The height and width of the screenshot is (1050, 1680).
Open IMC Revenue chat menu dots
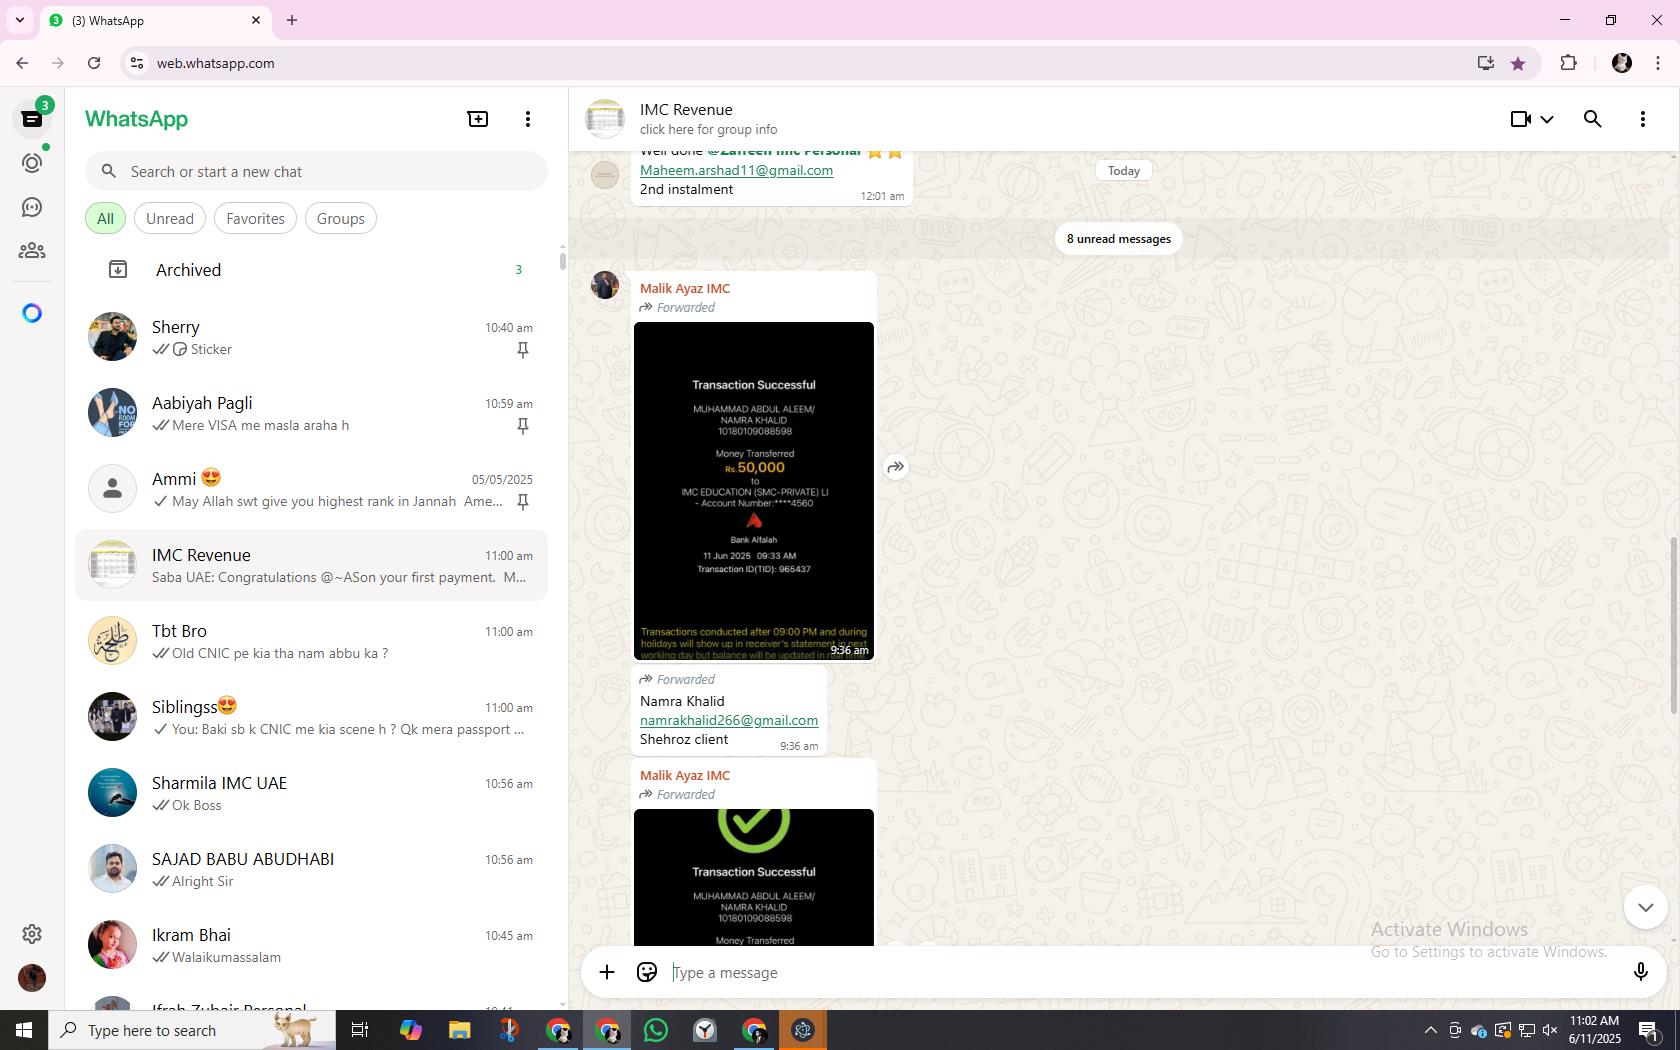[x=1643, y=119]
